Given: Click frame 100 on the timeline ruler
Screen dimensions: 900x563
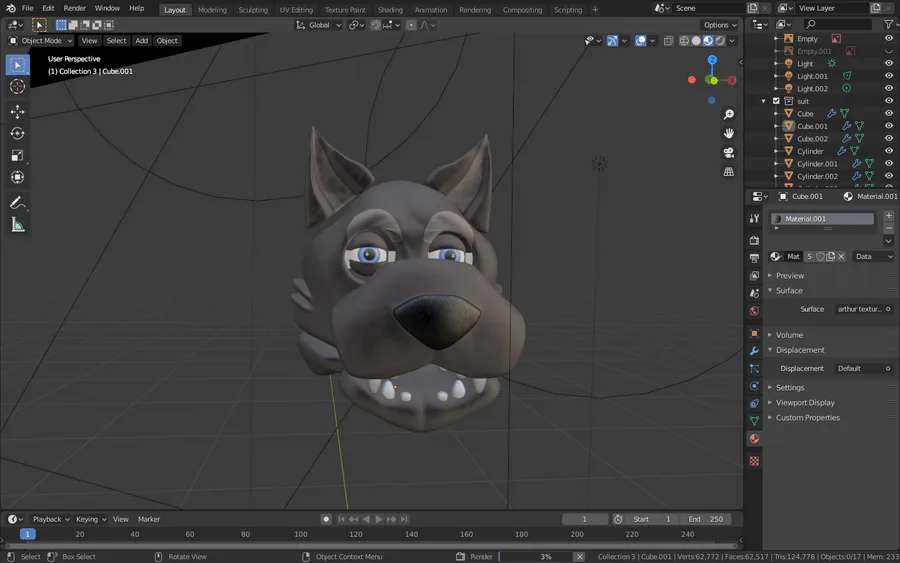Looking at the screenshot, I should tap(301, 534).
